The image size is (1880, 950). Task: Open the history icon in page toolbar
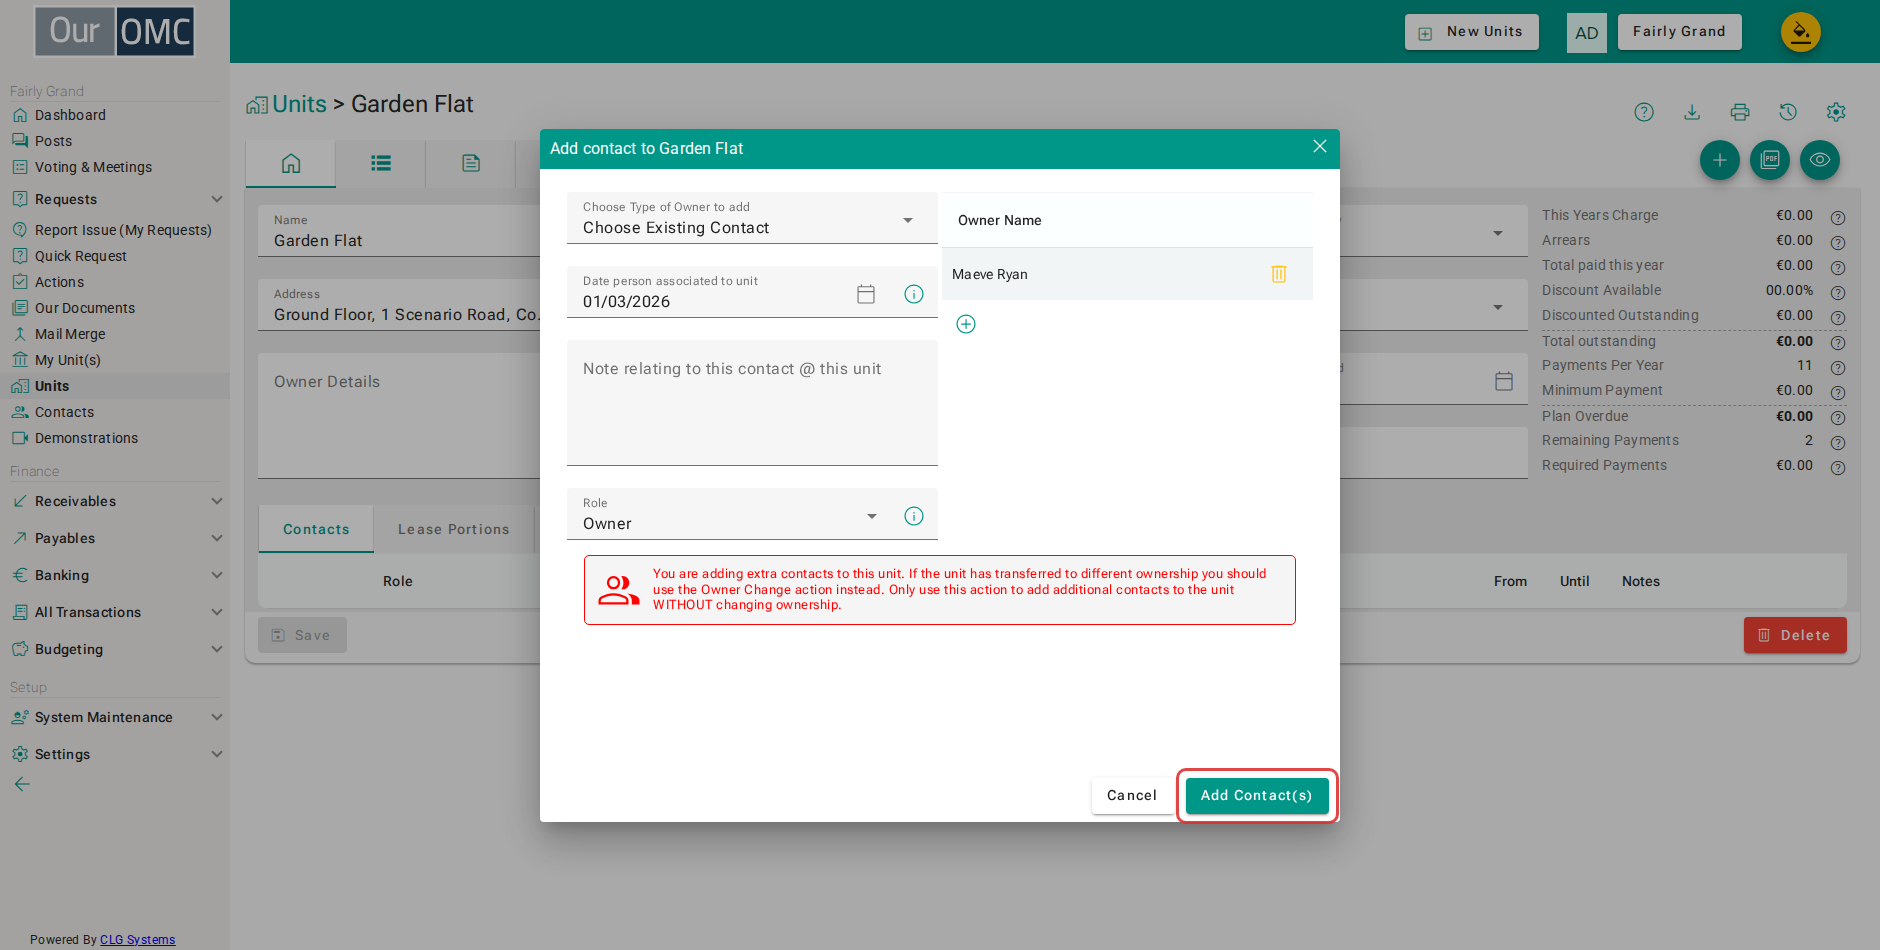[x=1788, y=112]
